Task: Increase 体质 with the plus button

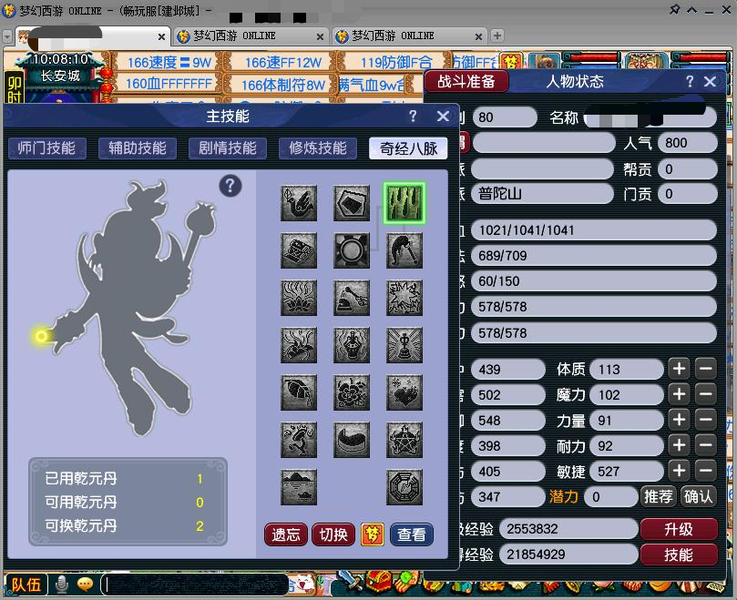Action: (x=679, y=369)
